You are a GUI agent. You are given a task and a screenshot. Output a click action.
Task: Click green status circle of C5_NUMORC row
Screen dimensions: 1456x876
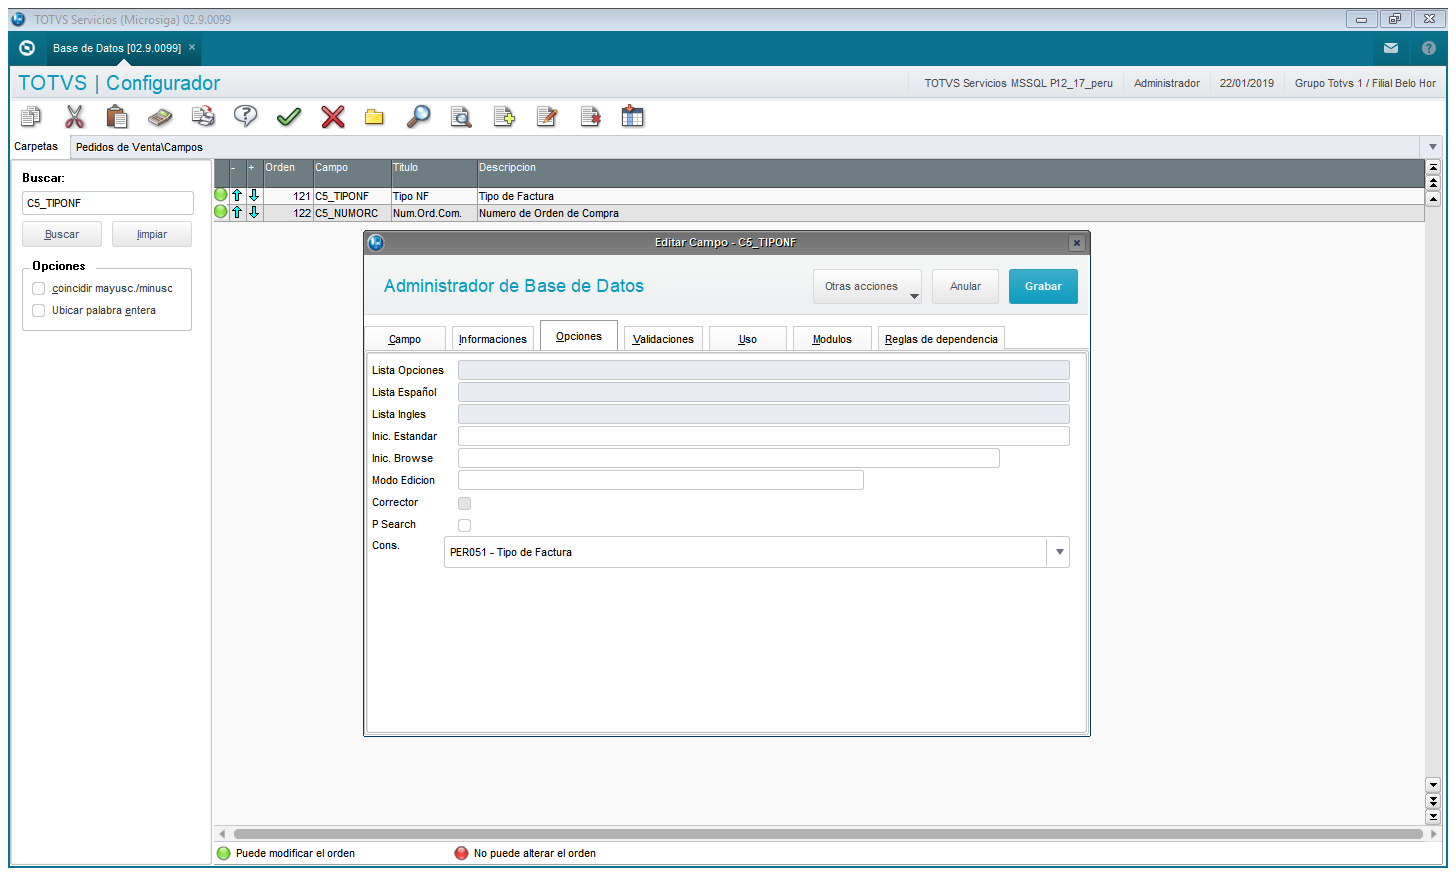221,212
